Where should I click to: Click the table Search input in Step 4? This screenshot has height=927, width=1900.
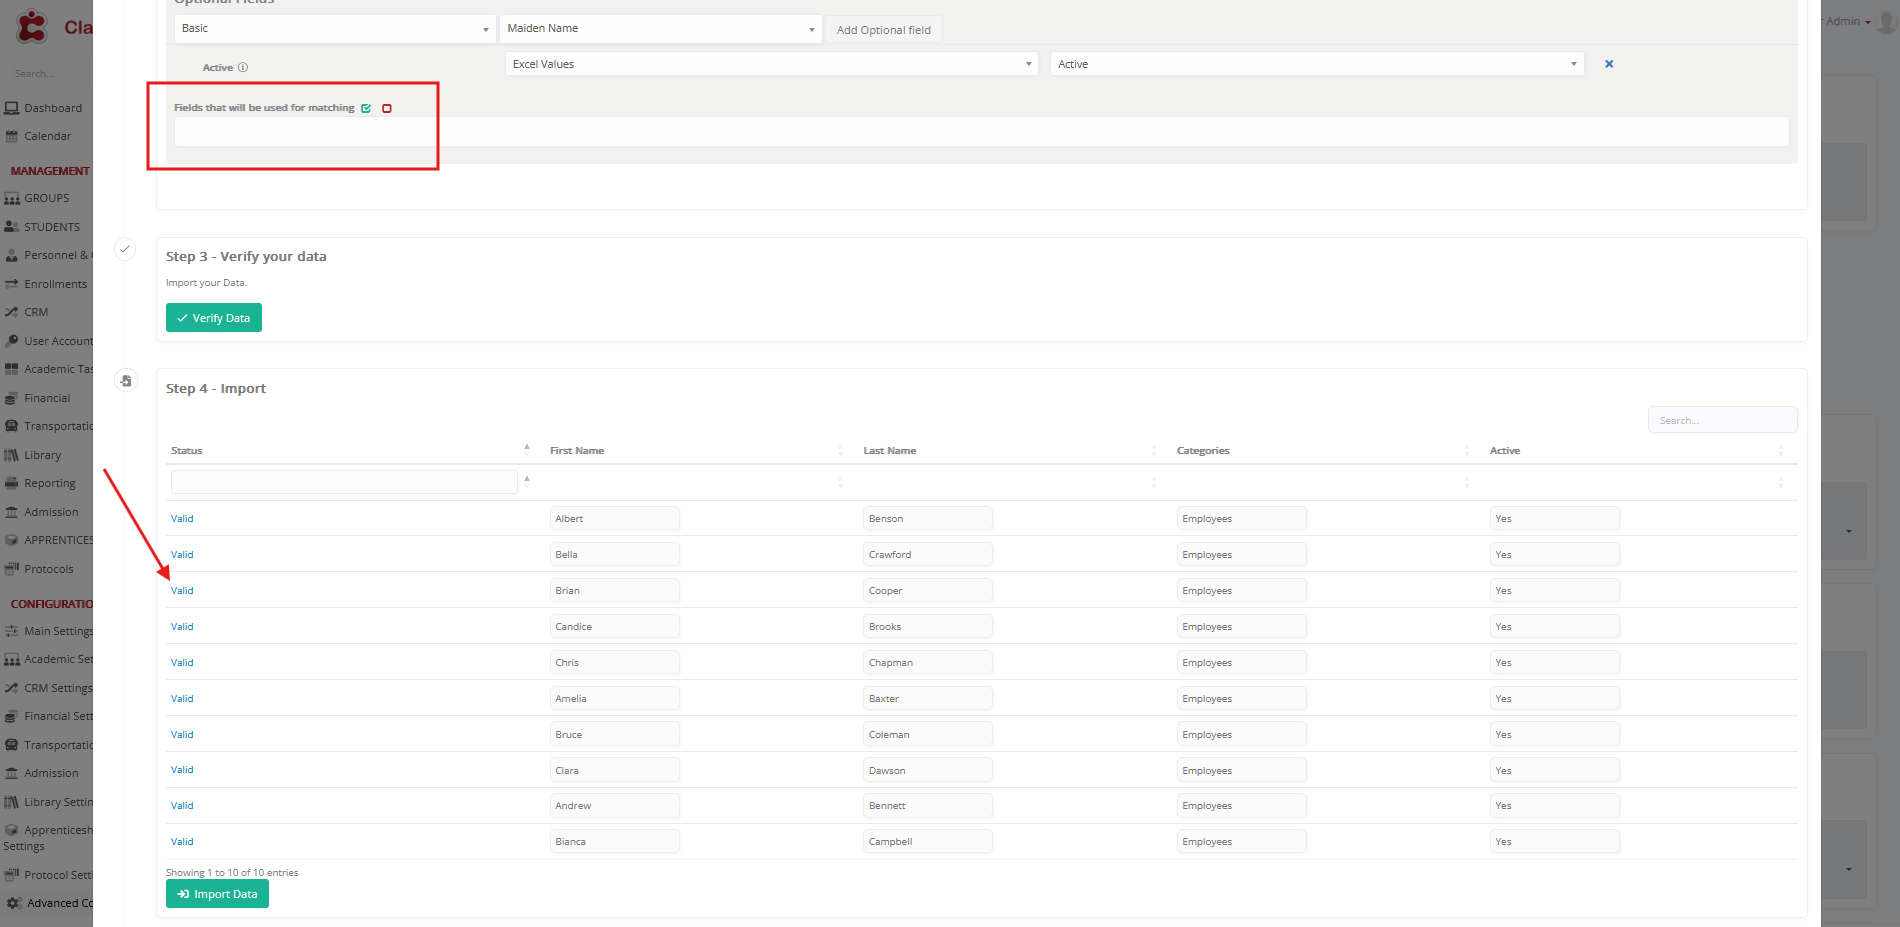[1721, 421]
